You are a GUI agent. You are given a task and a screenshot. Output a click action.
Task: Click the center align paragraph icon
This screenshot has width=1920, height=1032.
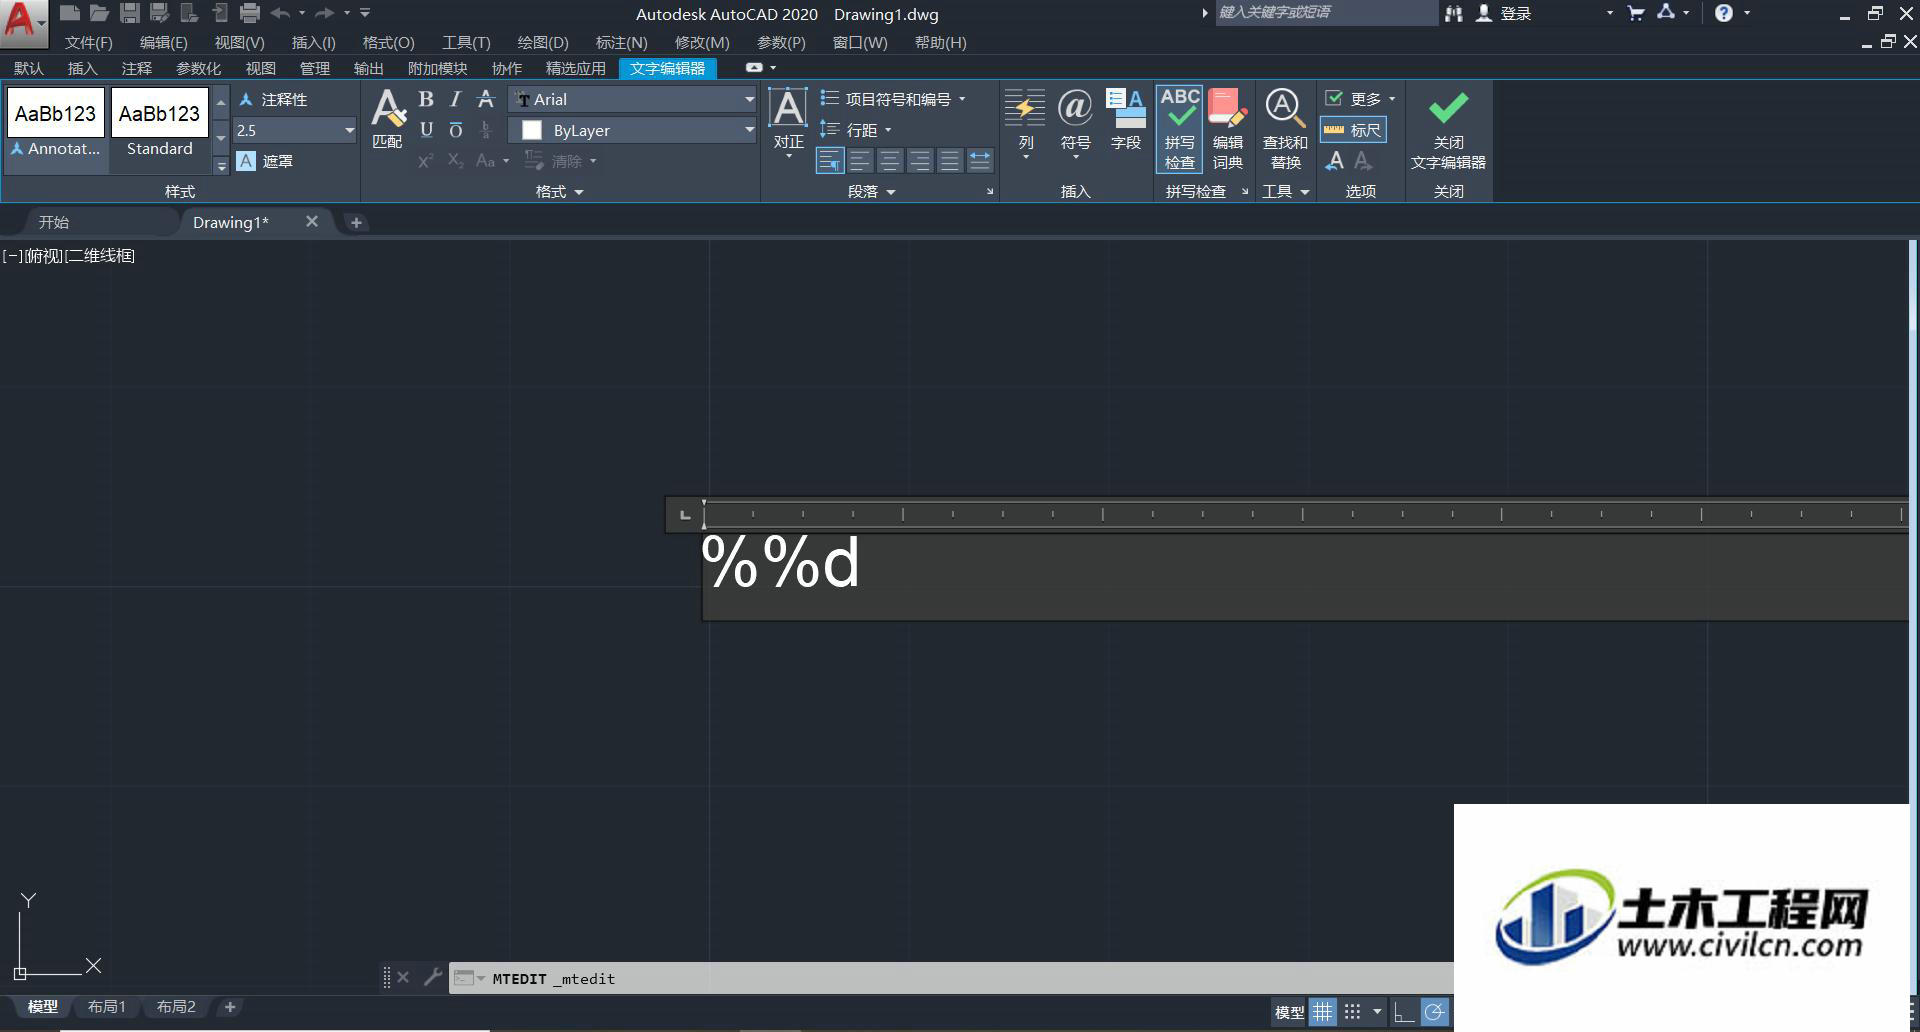[890, 160]
